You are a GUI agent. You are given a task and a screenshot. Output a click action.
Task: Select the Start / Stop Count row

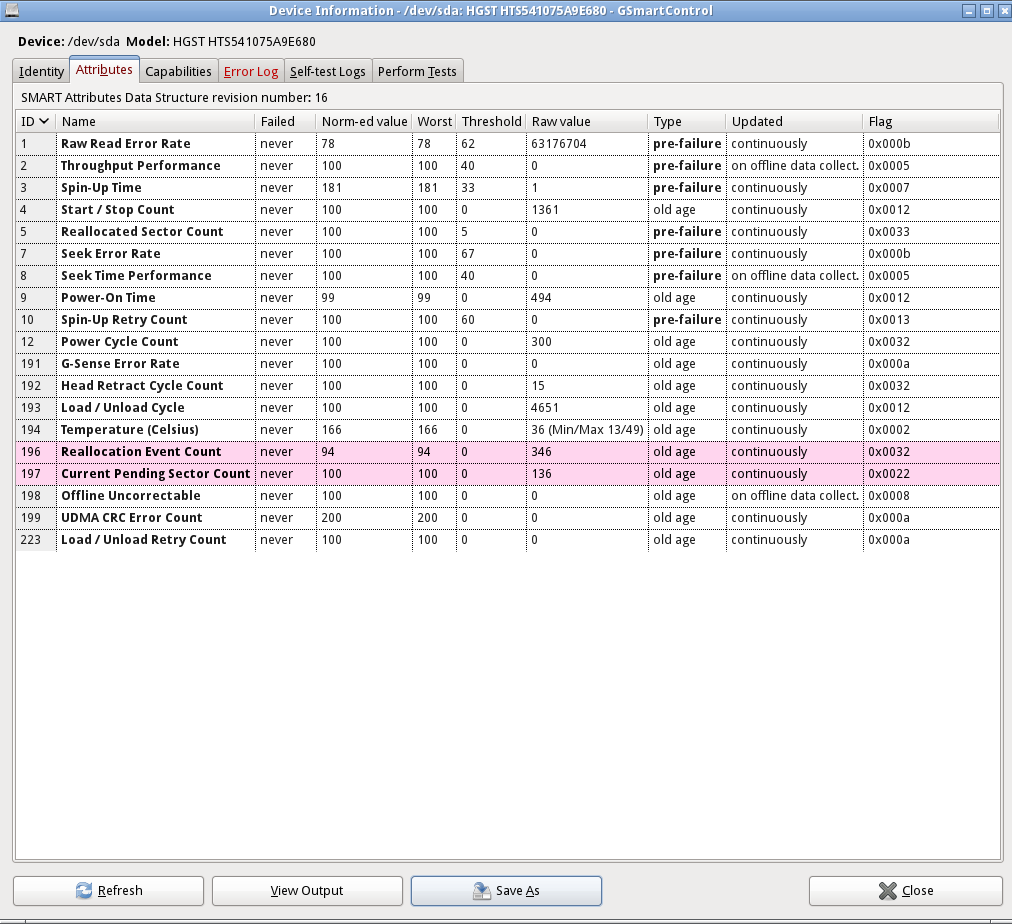507,210
